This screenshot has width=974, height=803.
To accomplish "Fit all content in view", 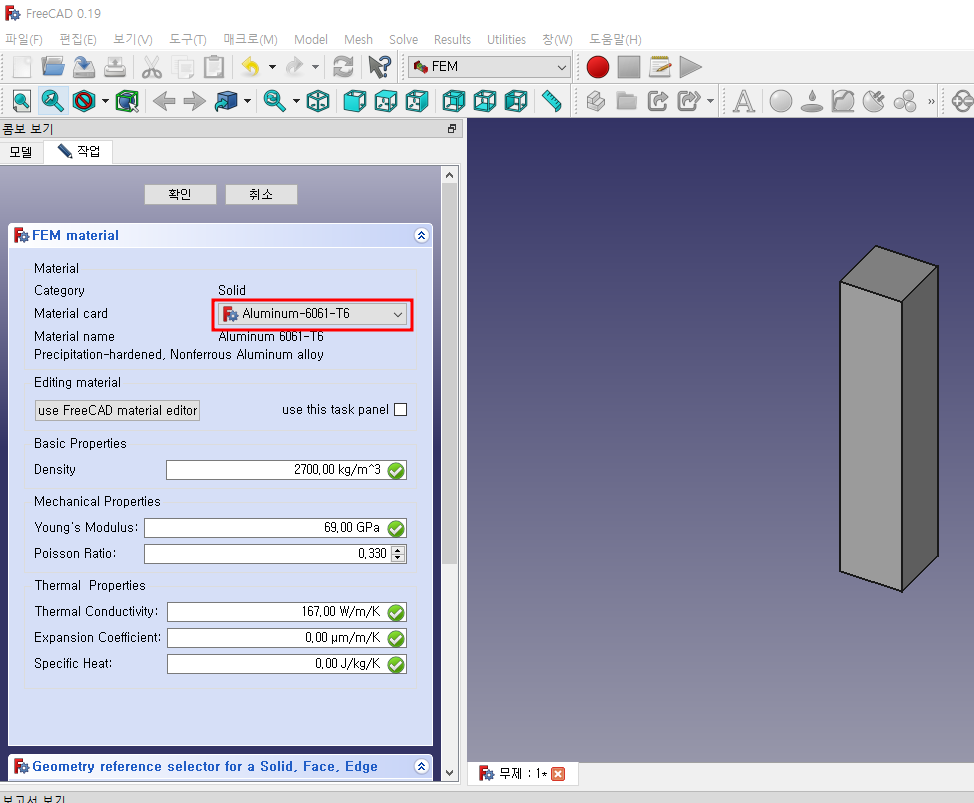I will (x=22, y=101).
